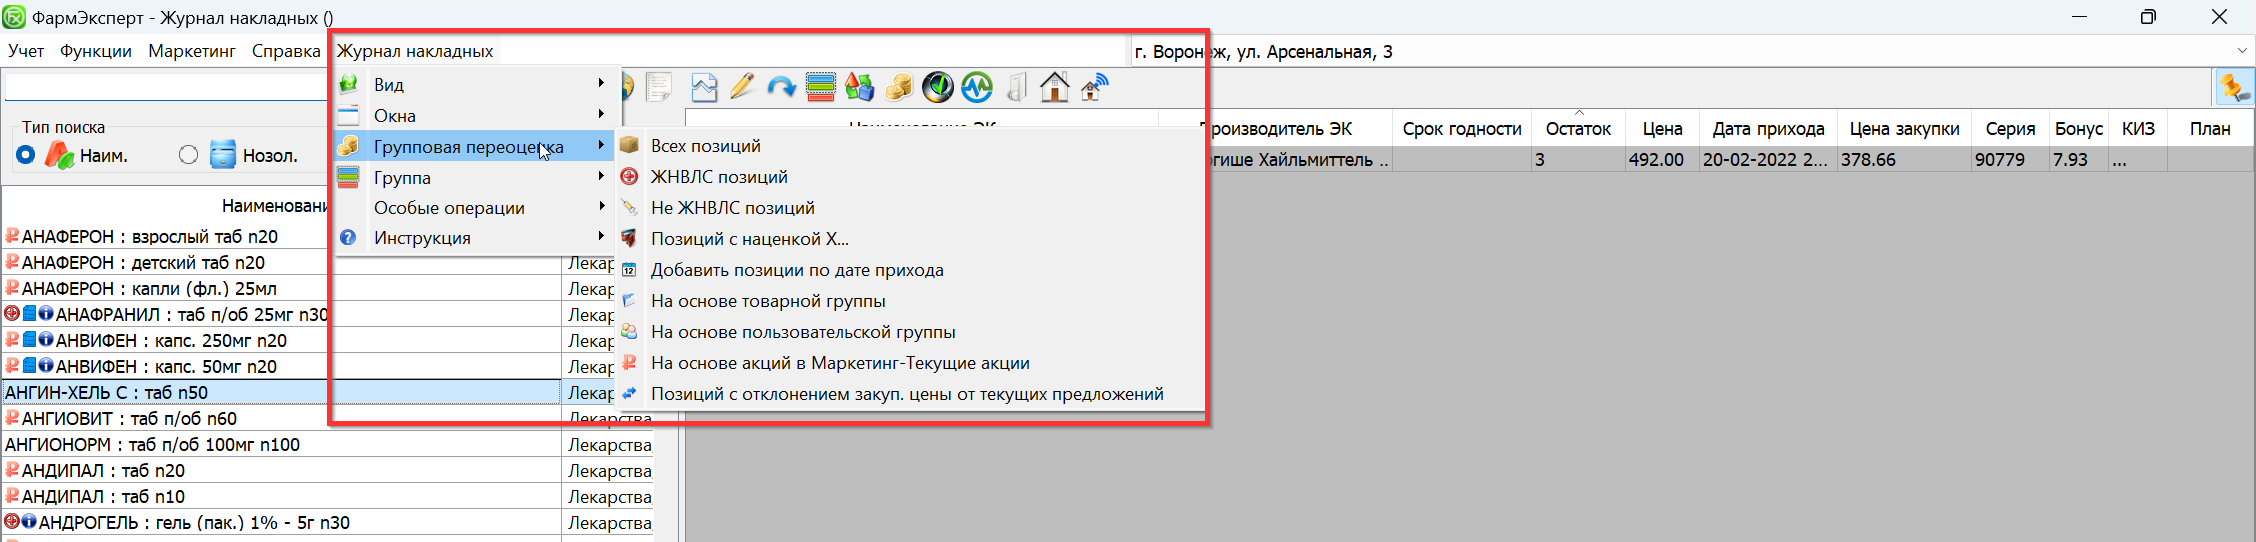Select the 'Нозол.' search type radio button
The height and width of the screenshot is (542, 2256).
coord(188,155)
